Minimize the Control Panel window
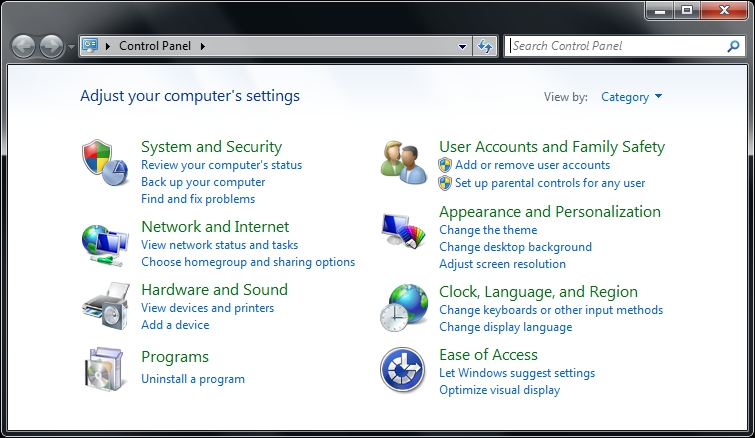This screenshot has width=755, height=438. click(x=660, y=10)
